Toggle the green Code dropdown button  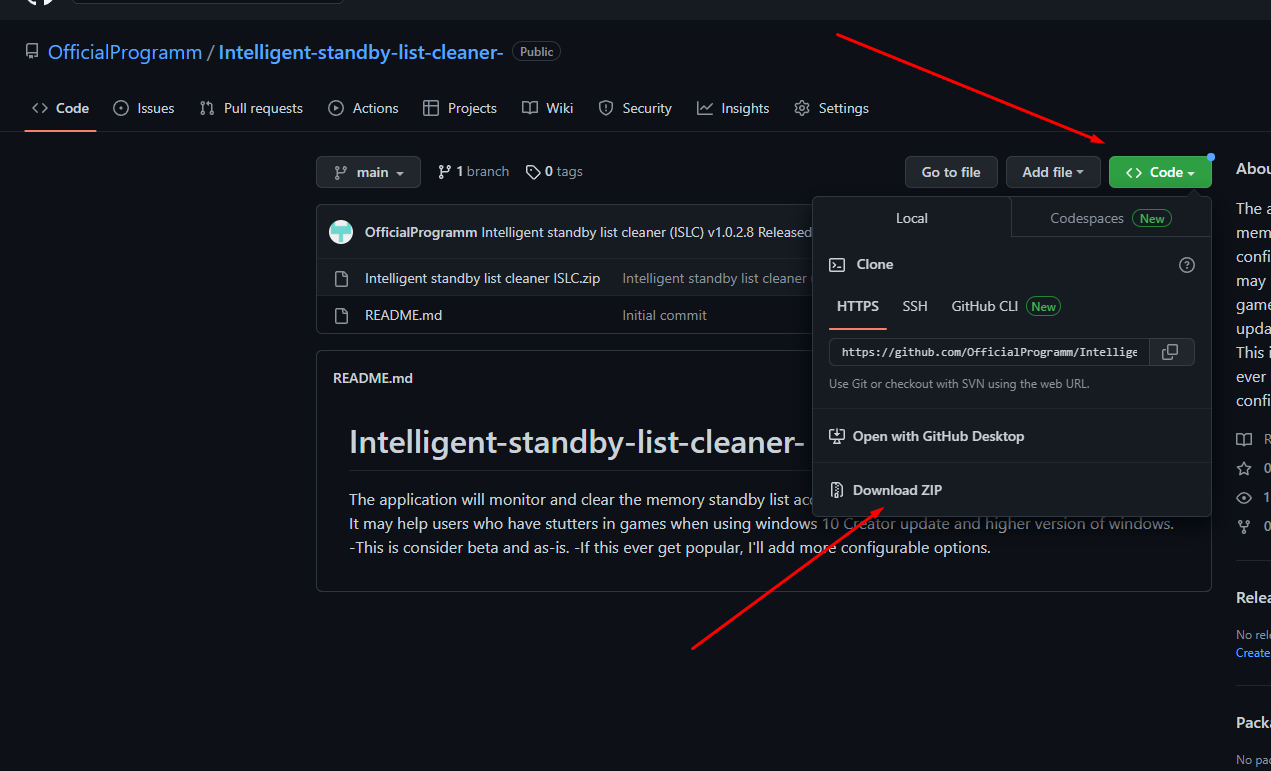1160,172
